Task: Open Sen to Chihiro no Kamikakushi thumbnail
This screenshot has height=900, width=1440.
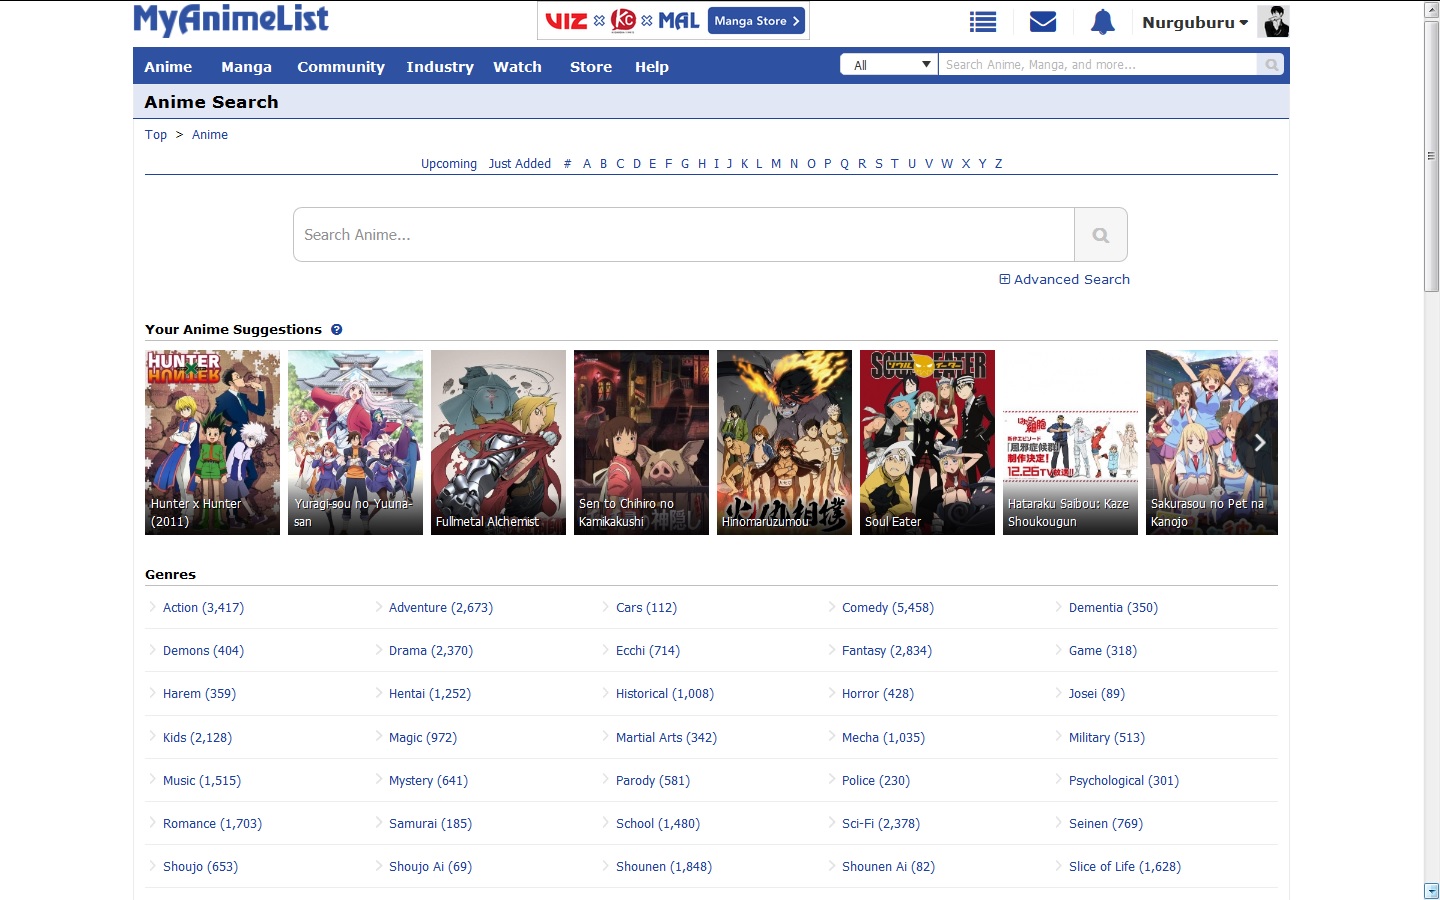Action: pyautogui.click(x=641, y=442)
